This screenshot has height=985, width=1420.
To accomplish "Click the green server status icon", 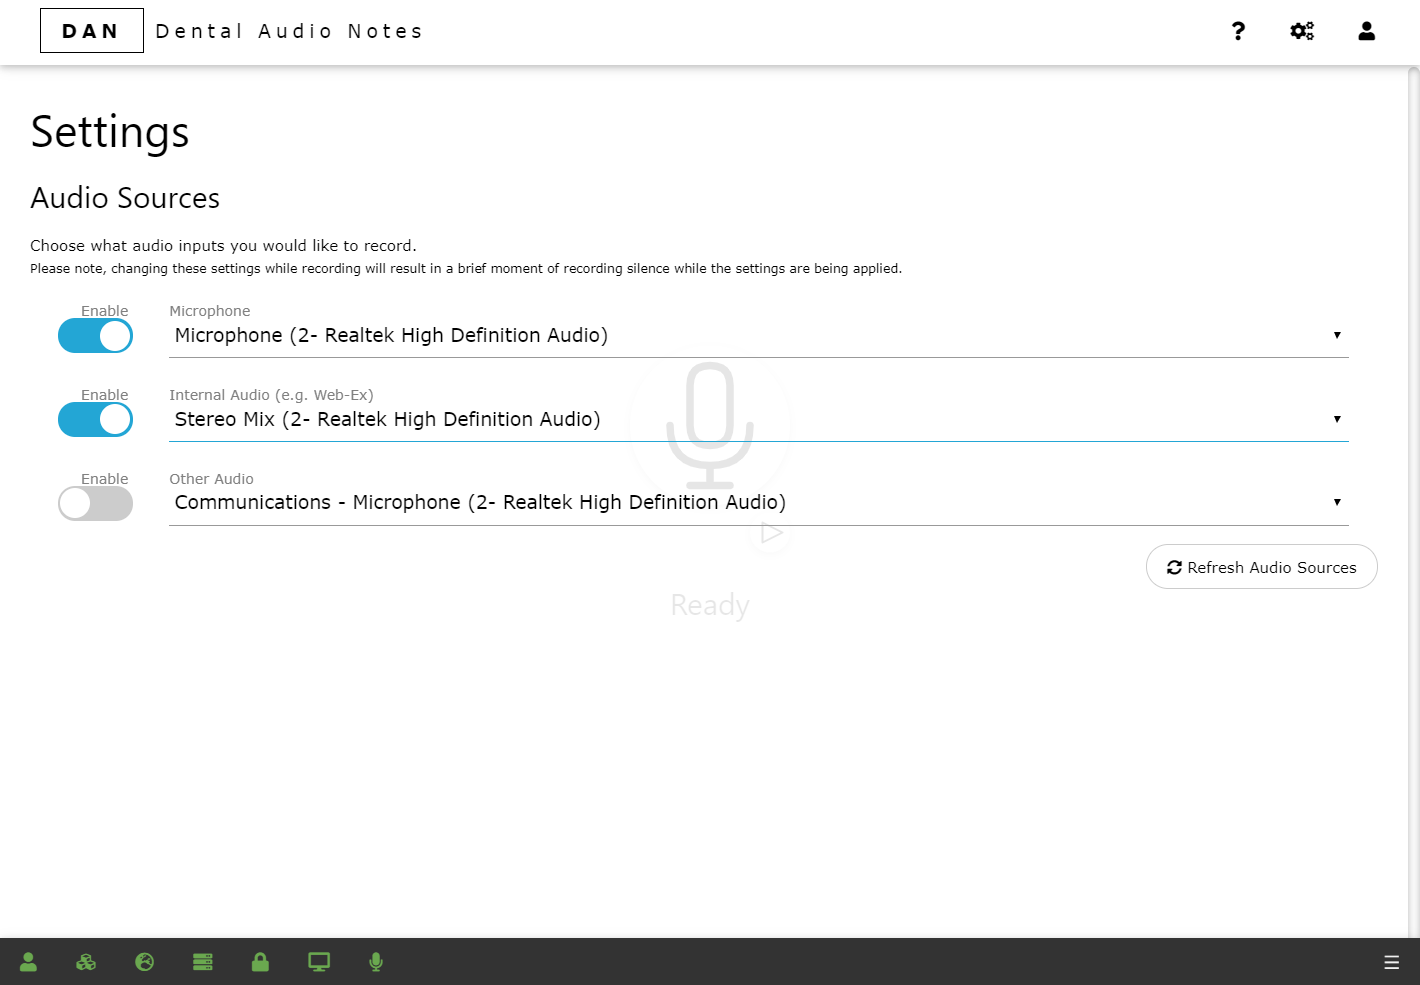I will tap(203, 962).
